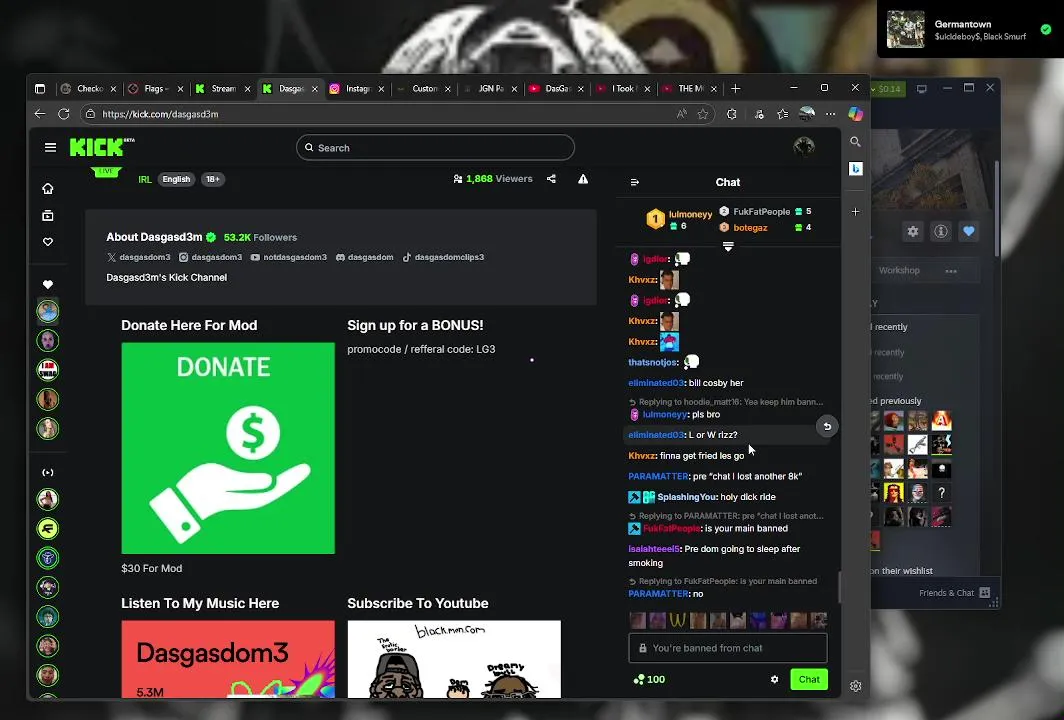Viewport: 1064px width, 720px height.
Task: Open the Browse icon in Kick sidebar
Action: 48,216
